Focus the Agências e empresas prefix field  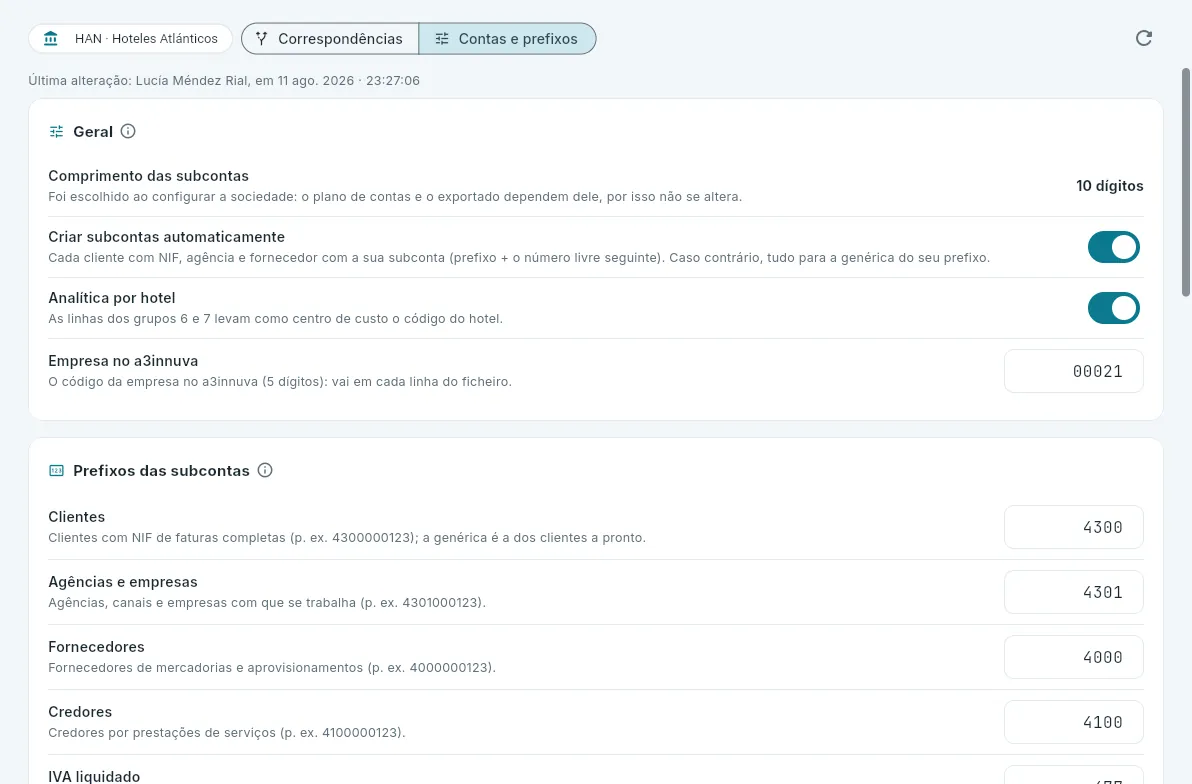(x=1073, y=592)
